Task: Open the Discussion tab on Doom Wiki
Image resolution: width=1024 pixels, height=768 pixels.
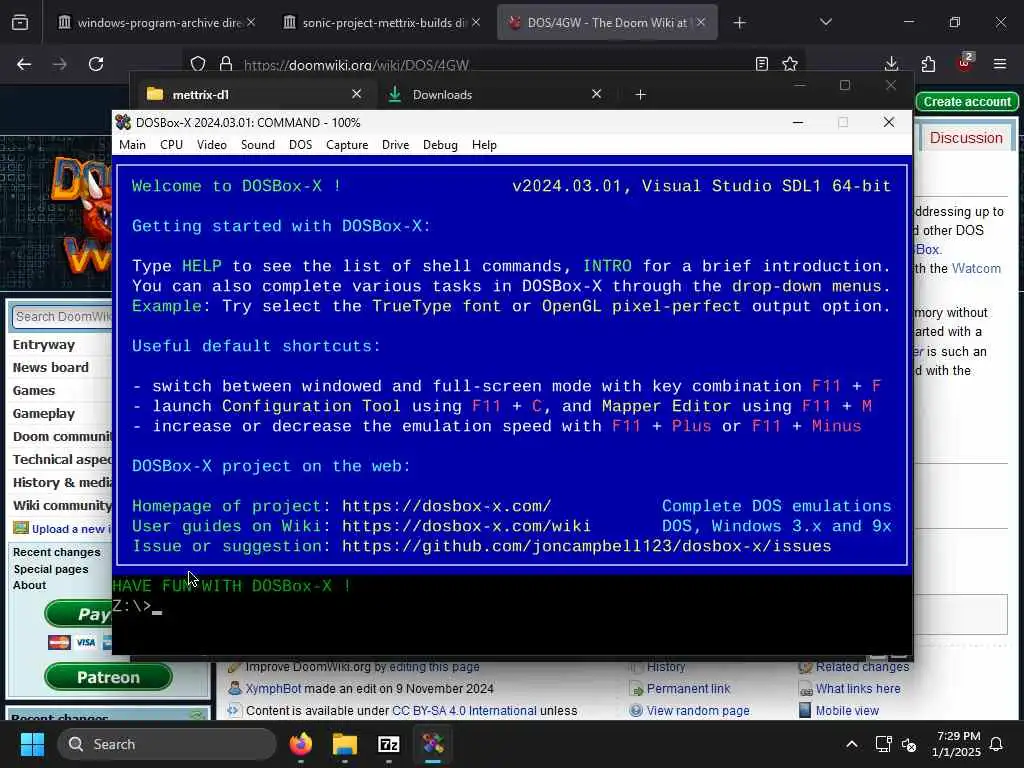Action: (966, 138)
